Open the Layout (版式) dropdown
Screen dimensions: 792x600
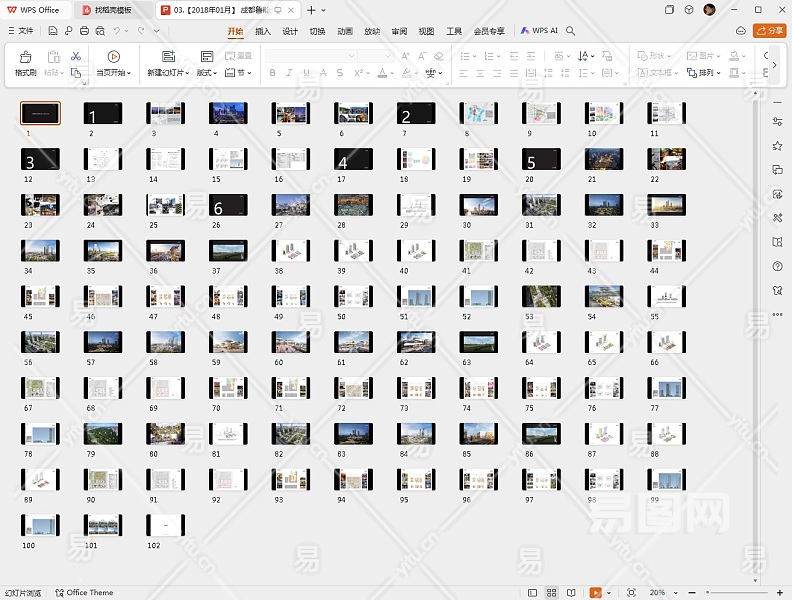[206, 73]
